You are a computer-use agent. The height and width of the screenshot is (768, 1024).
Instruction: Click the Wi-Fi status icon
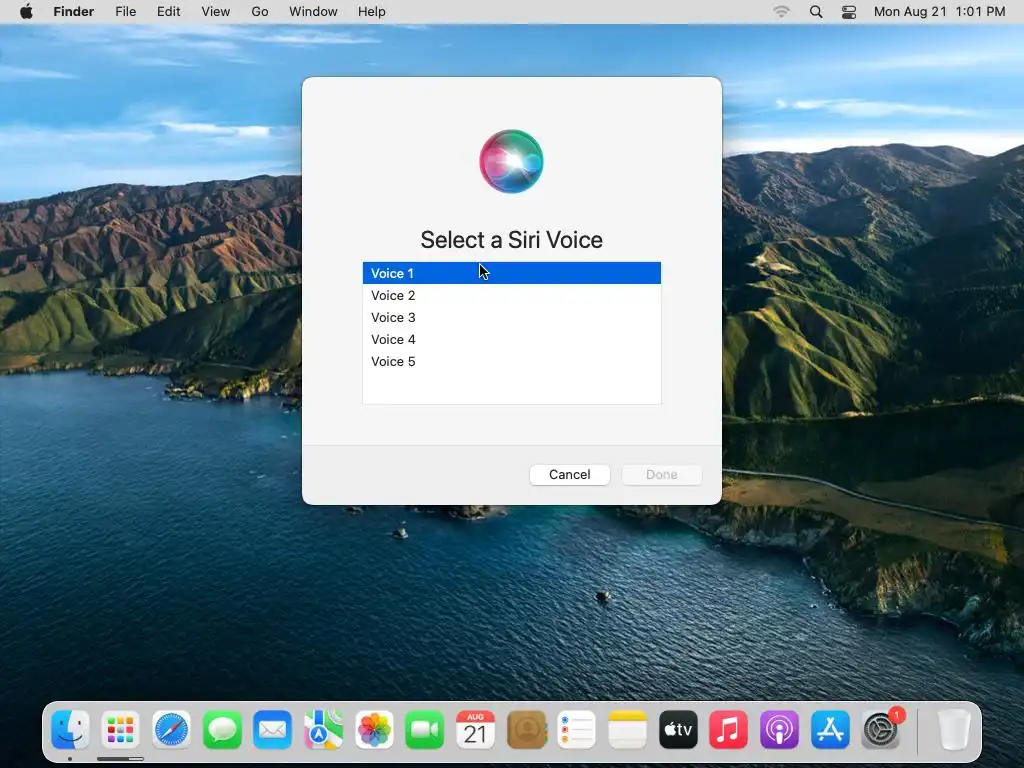pos(781,12)
